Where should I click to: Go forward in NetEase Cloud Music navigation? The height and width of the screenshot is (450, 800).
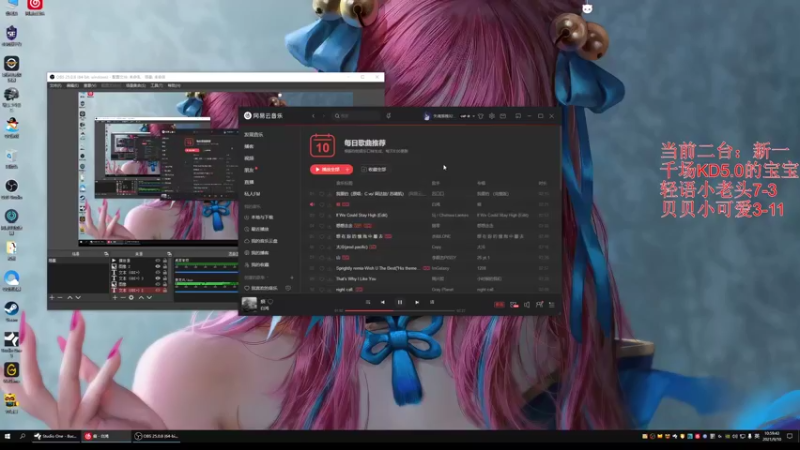pyautogui.click(x=323, y=116)
